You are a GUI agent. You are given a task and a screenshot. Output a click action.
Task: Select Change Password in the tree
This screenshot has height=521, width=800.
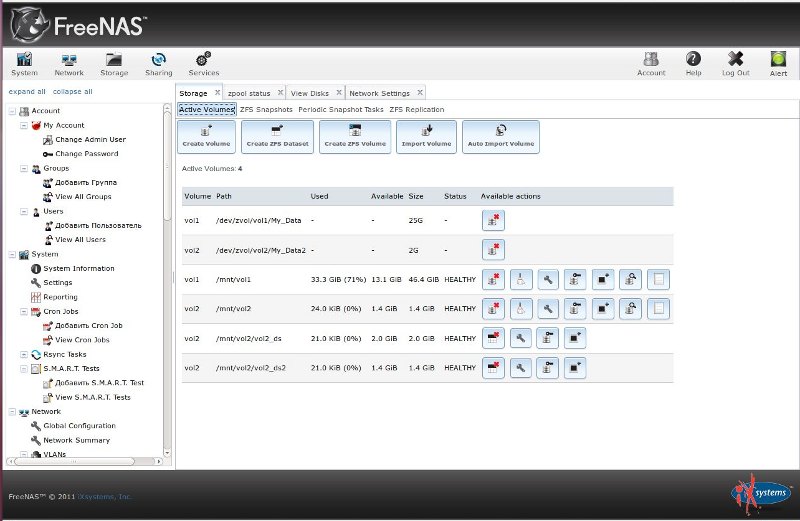click(x=86, y=154)
